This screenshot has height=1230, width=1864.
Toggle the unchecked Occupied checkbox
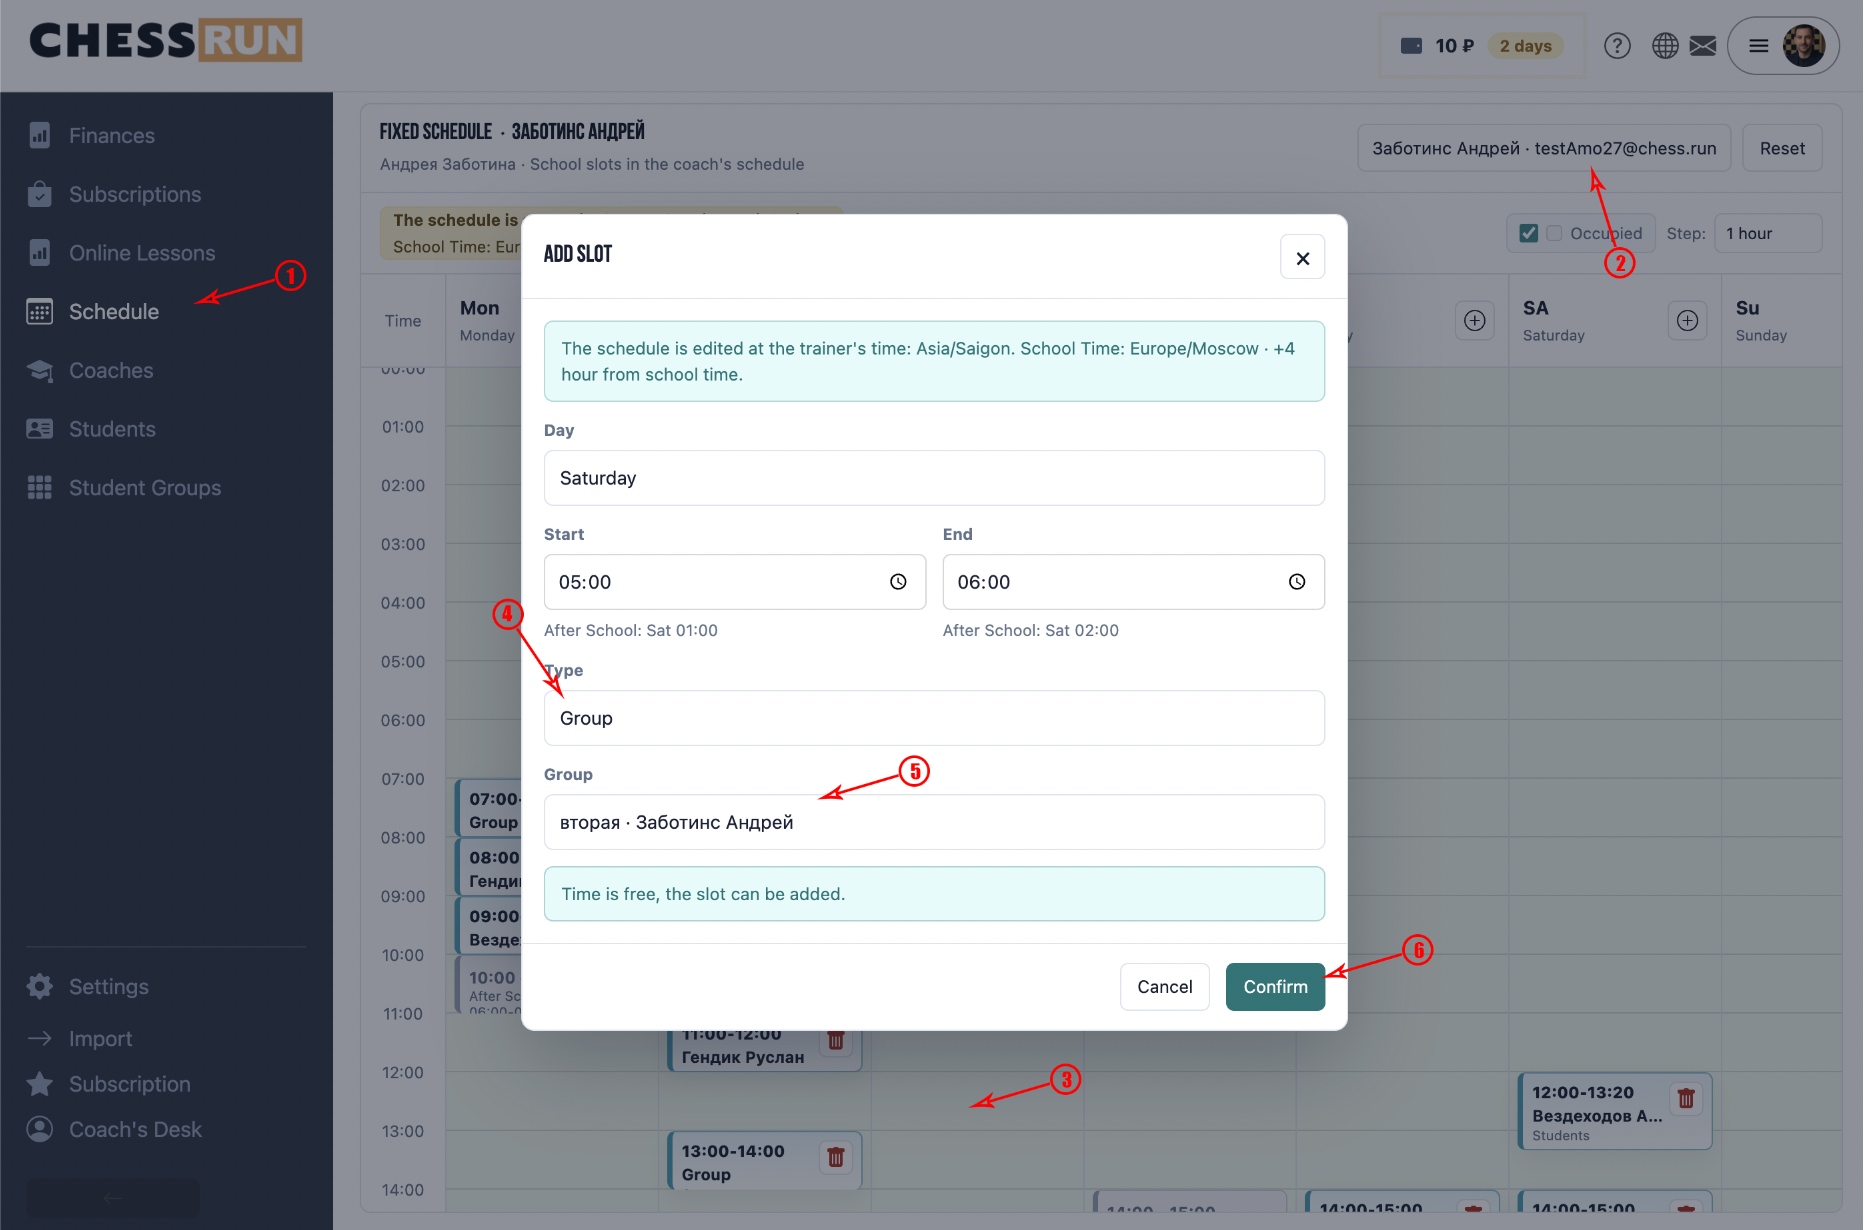pyautogui.click(x=1554, y=233)
